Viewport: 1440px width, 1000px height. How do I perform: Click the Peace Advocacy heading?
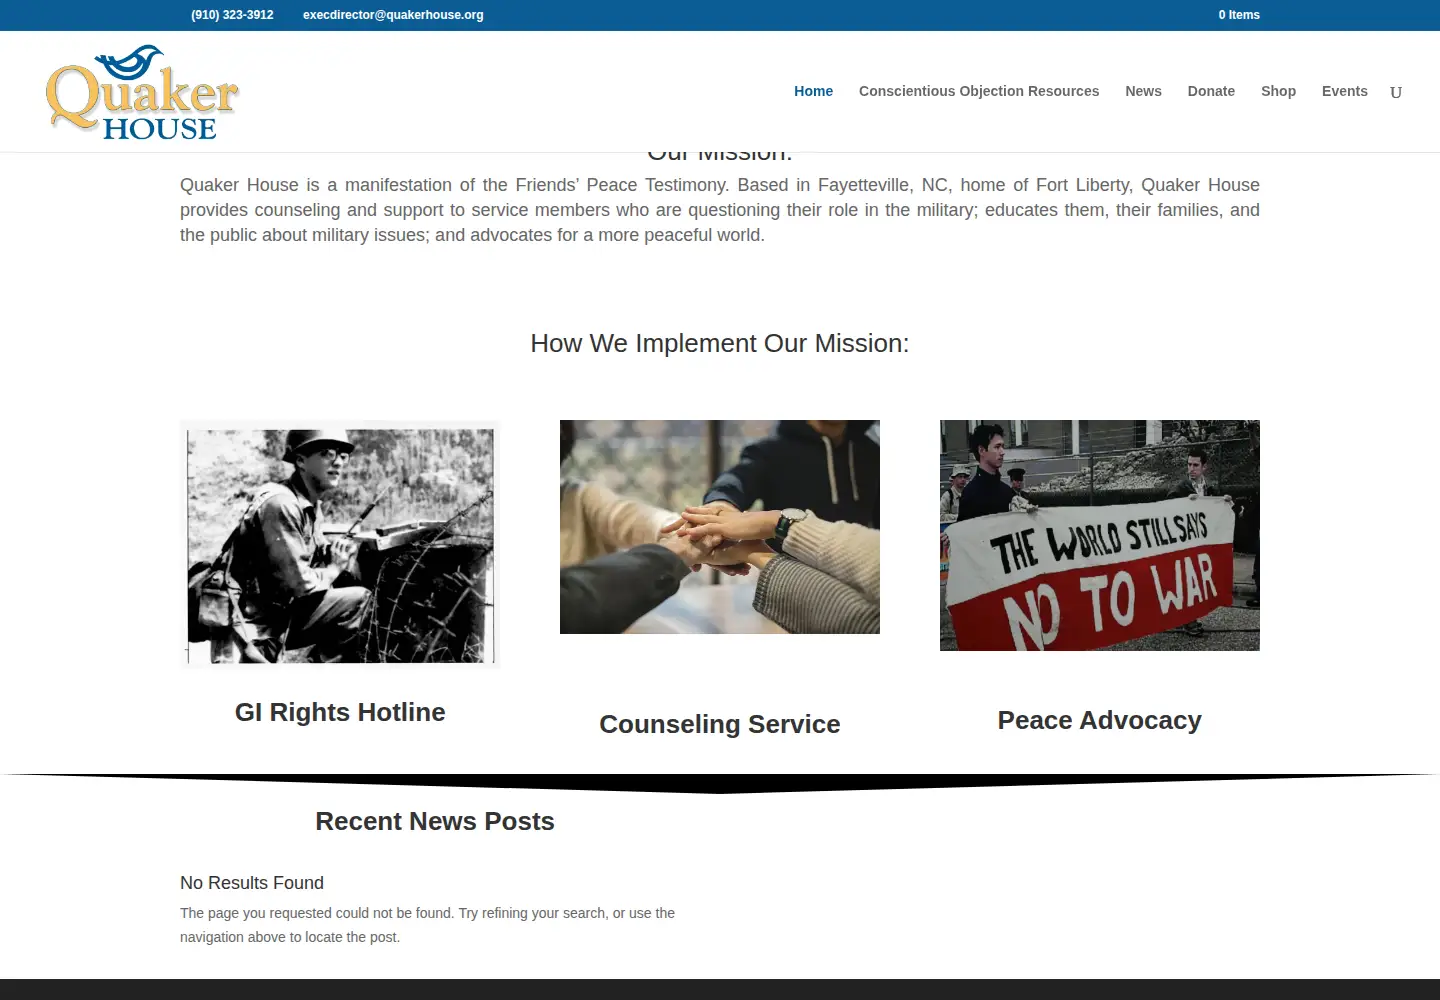pos(1100,720)
